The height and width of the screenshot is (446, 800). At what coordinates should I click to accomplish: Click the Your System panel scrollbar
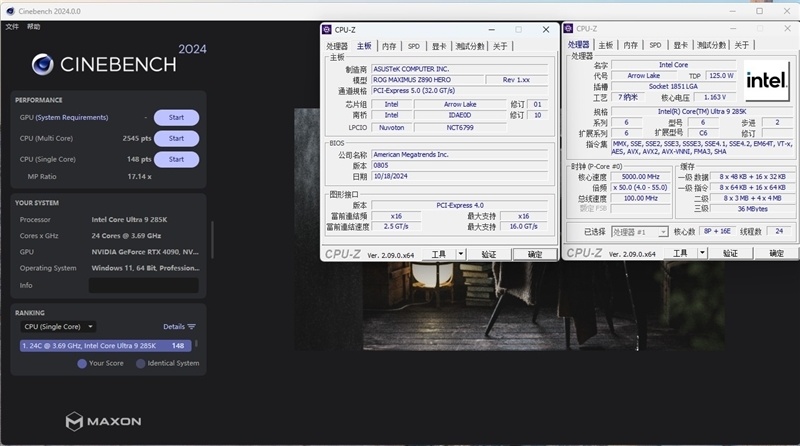tap(212, 239)
